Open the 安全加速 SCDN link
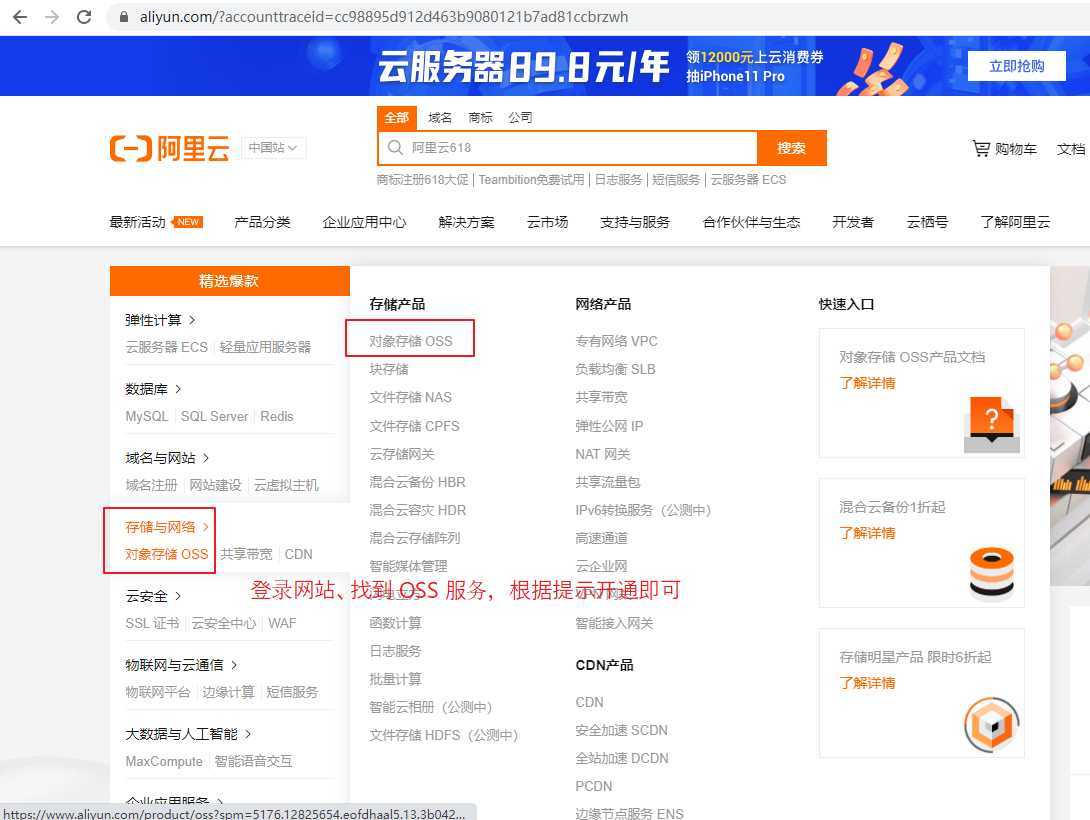 621,730
